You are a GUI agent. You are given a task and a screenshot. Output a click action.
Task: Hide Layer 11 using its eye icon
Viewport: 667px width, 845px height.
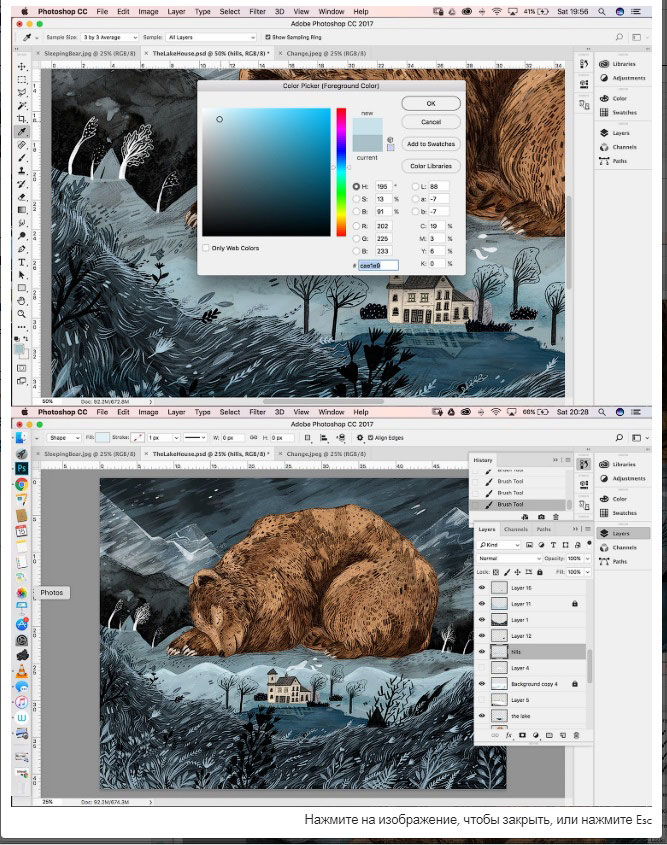click(482, 604)
